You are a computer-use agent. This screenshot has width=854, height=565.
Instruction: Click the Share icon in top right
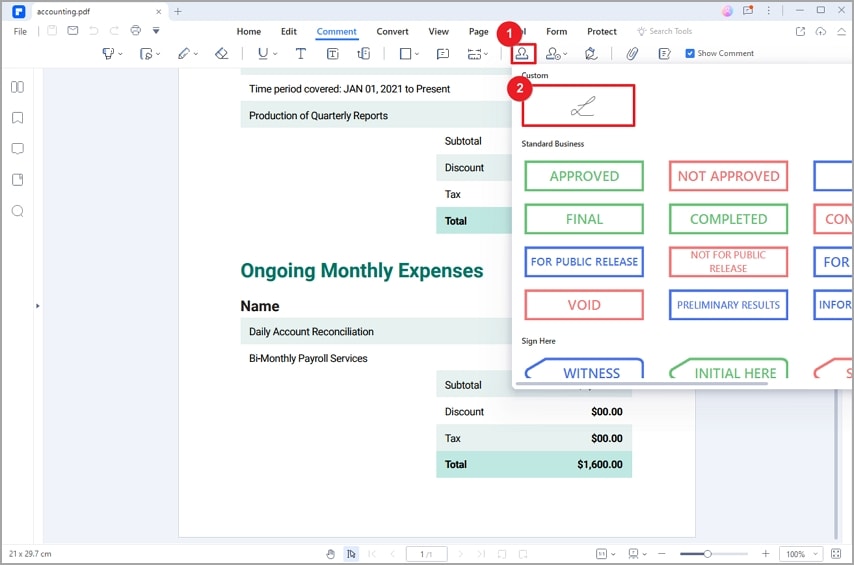800,31
